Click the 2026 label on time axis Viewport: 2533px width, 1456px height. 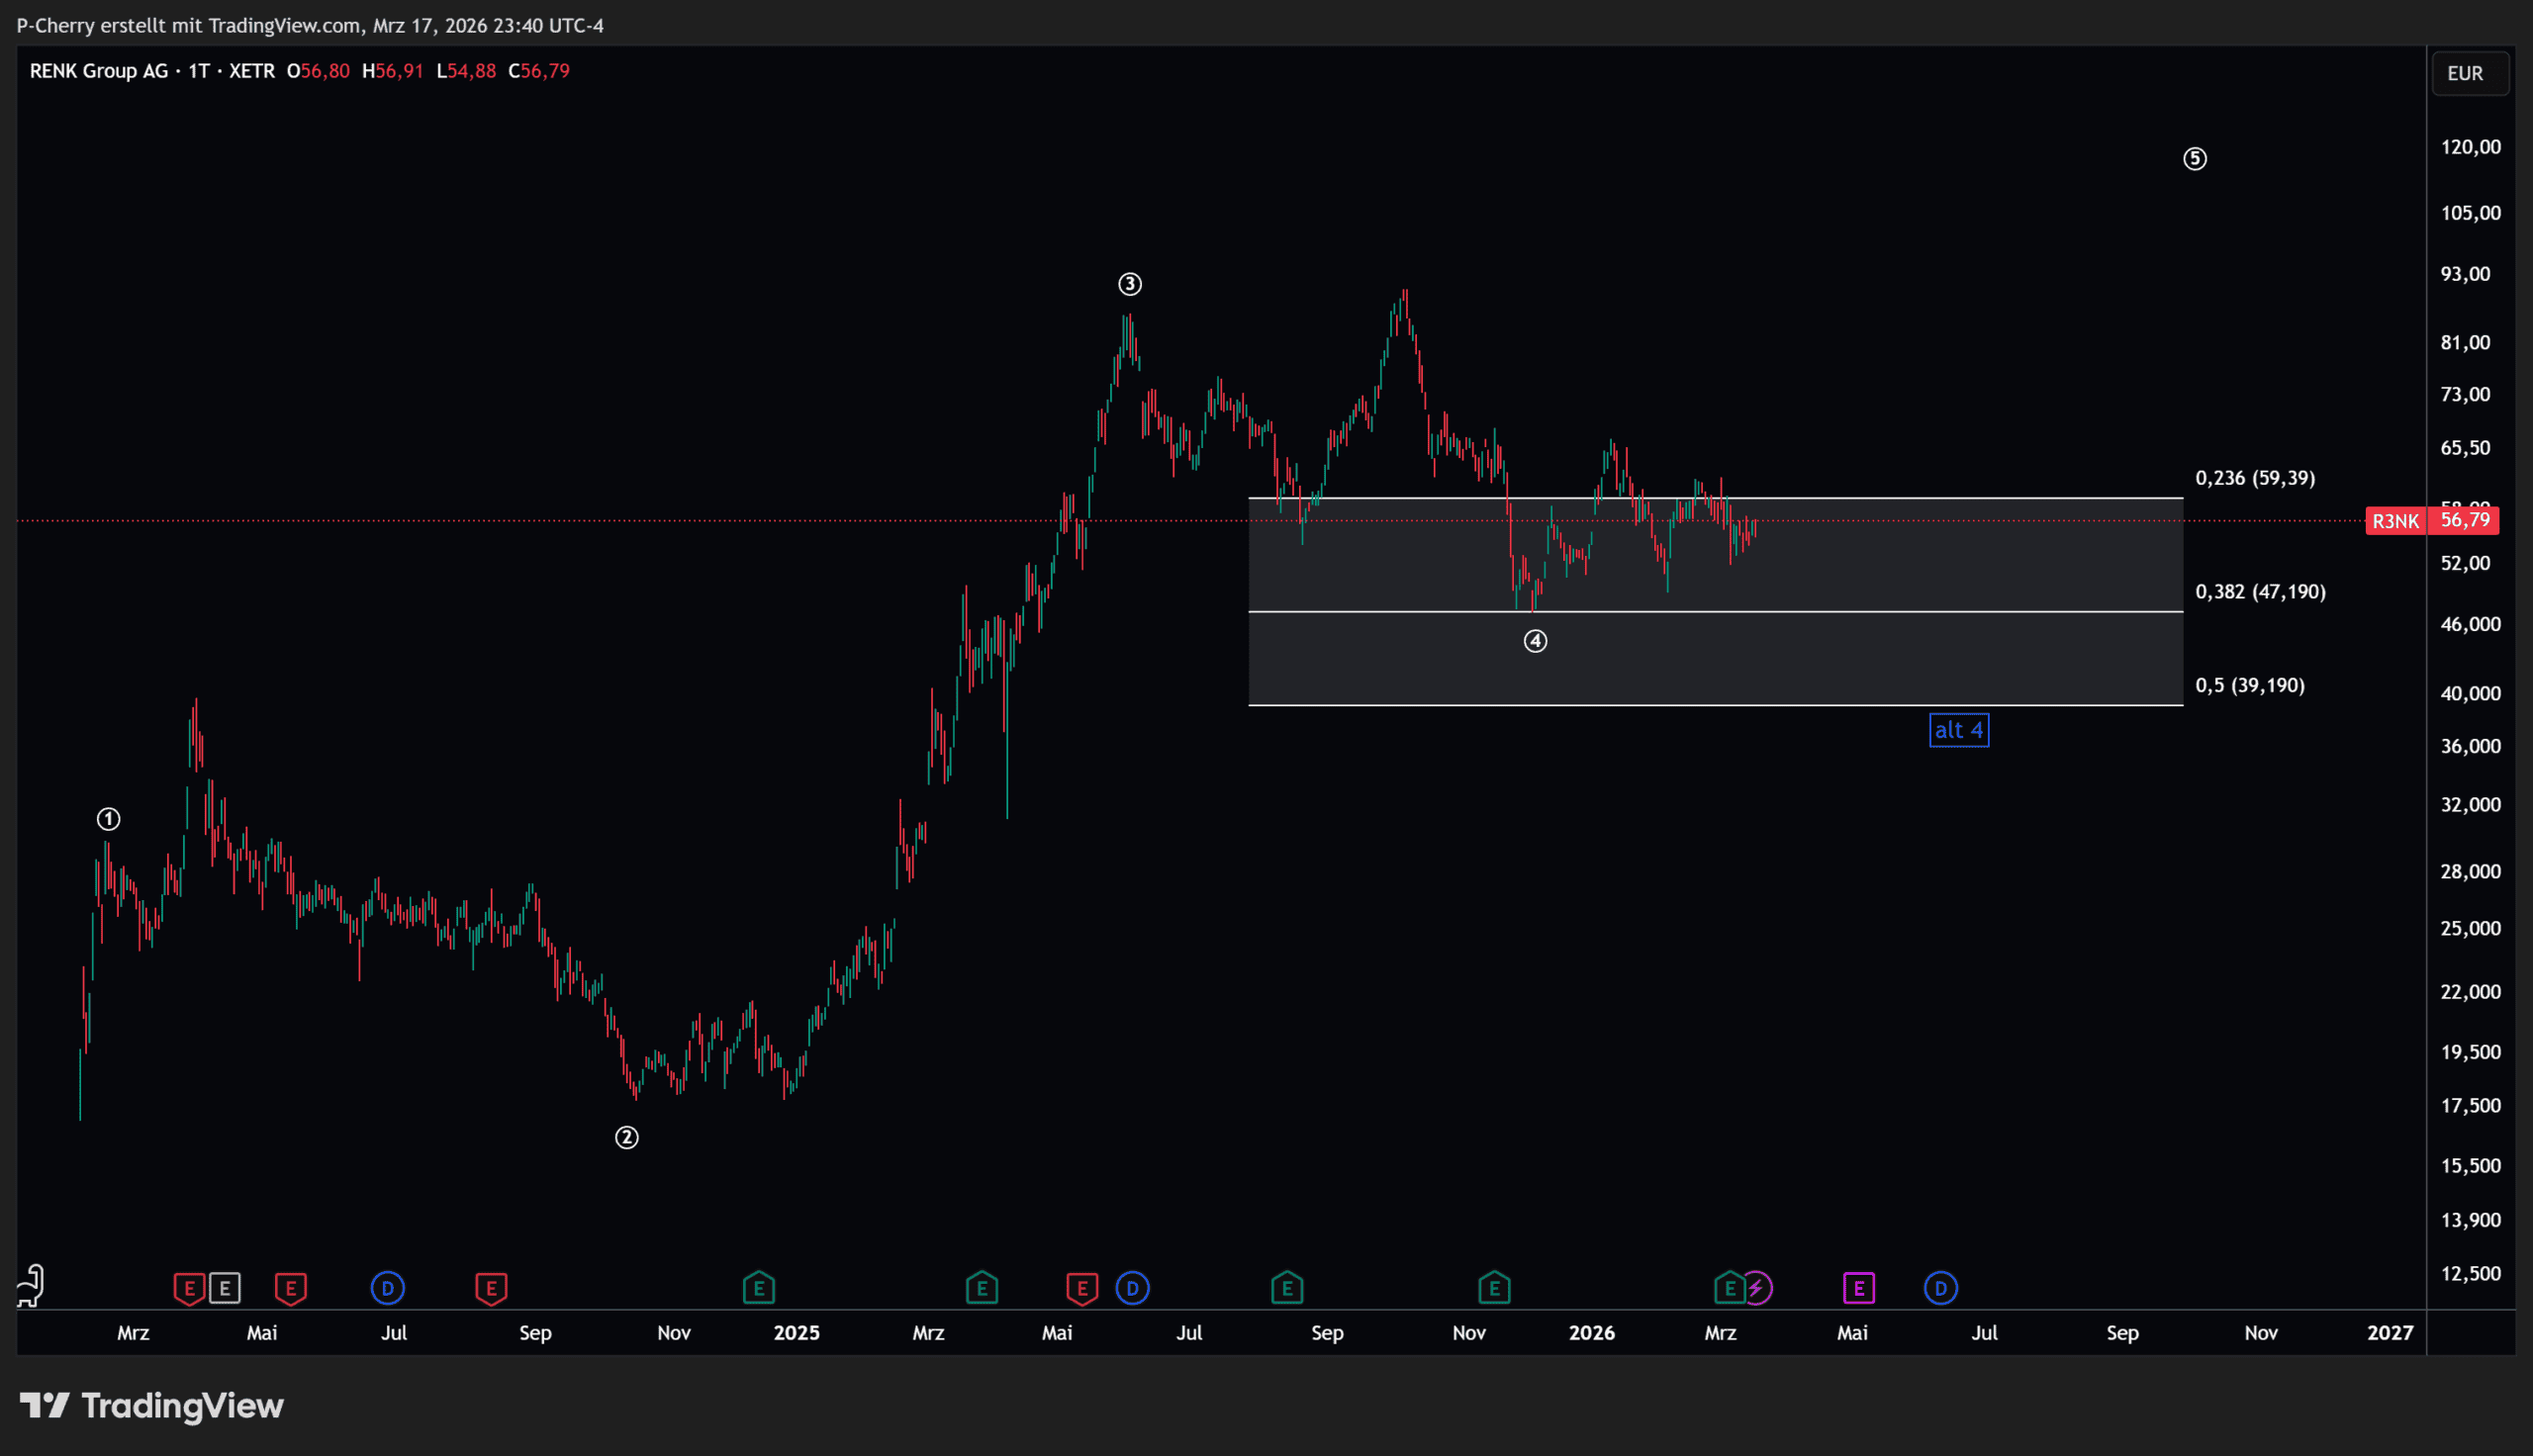(x=1591, y=1333)
